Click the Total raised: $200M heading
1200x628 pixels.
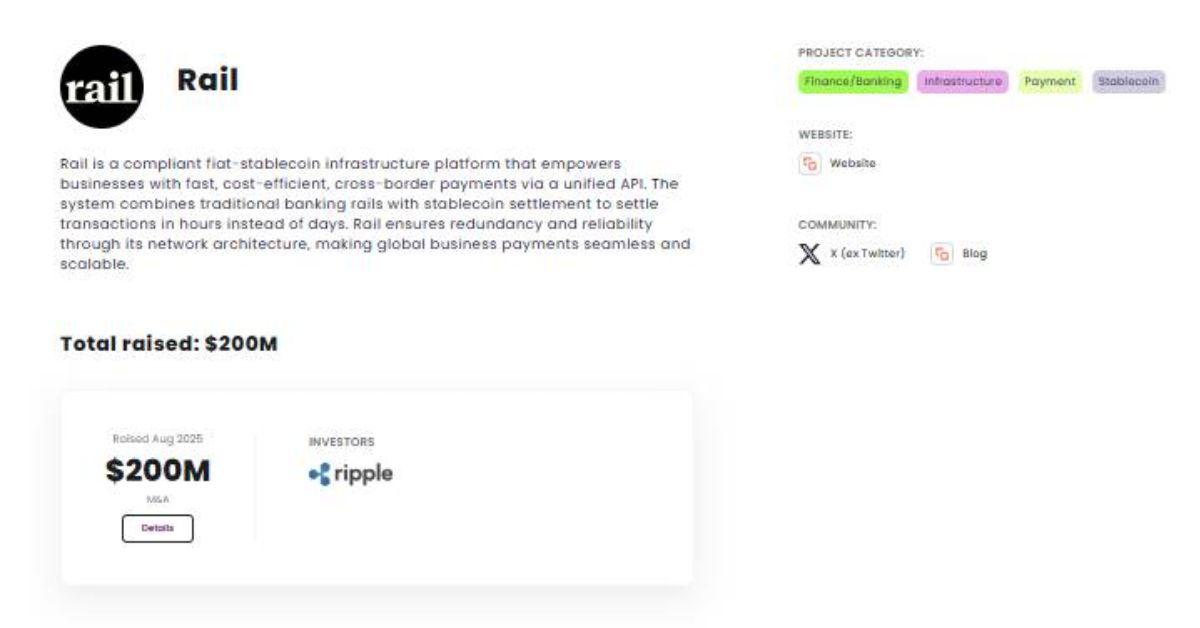(169, 344)
